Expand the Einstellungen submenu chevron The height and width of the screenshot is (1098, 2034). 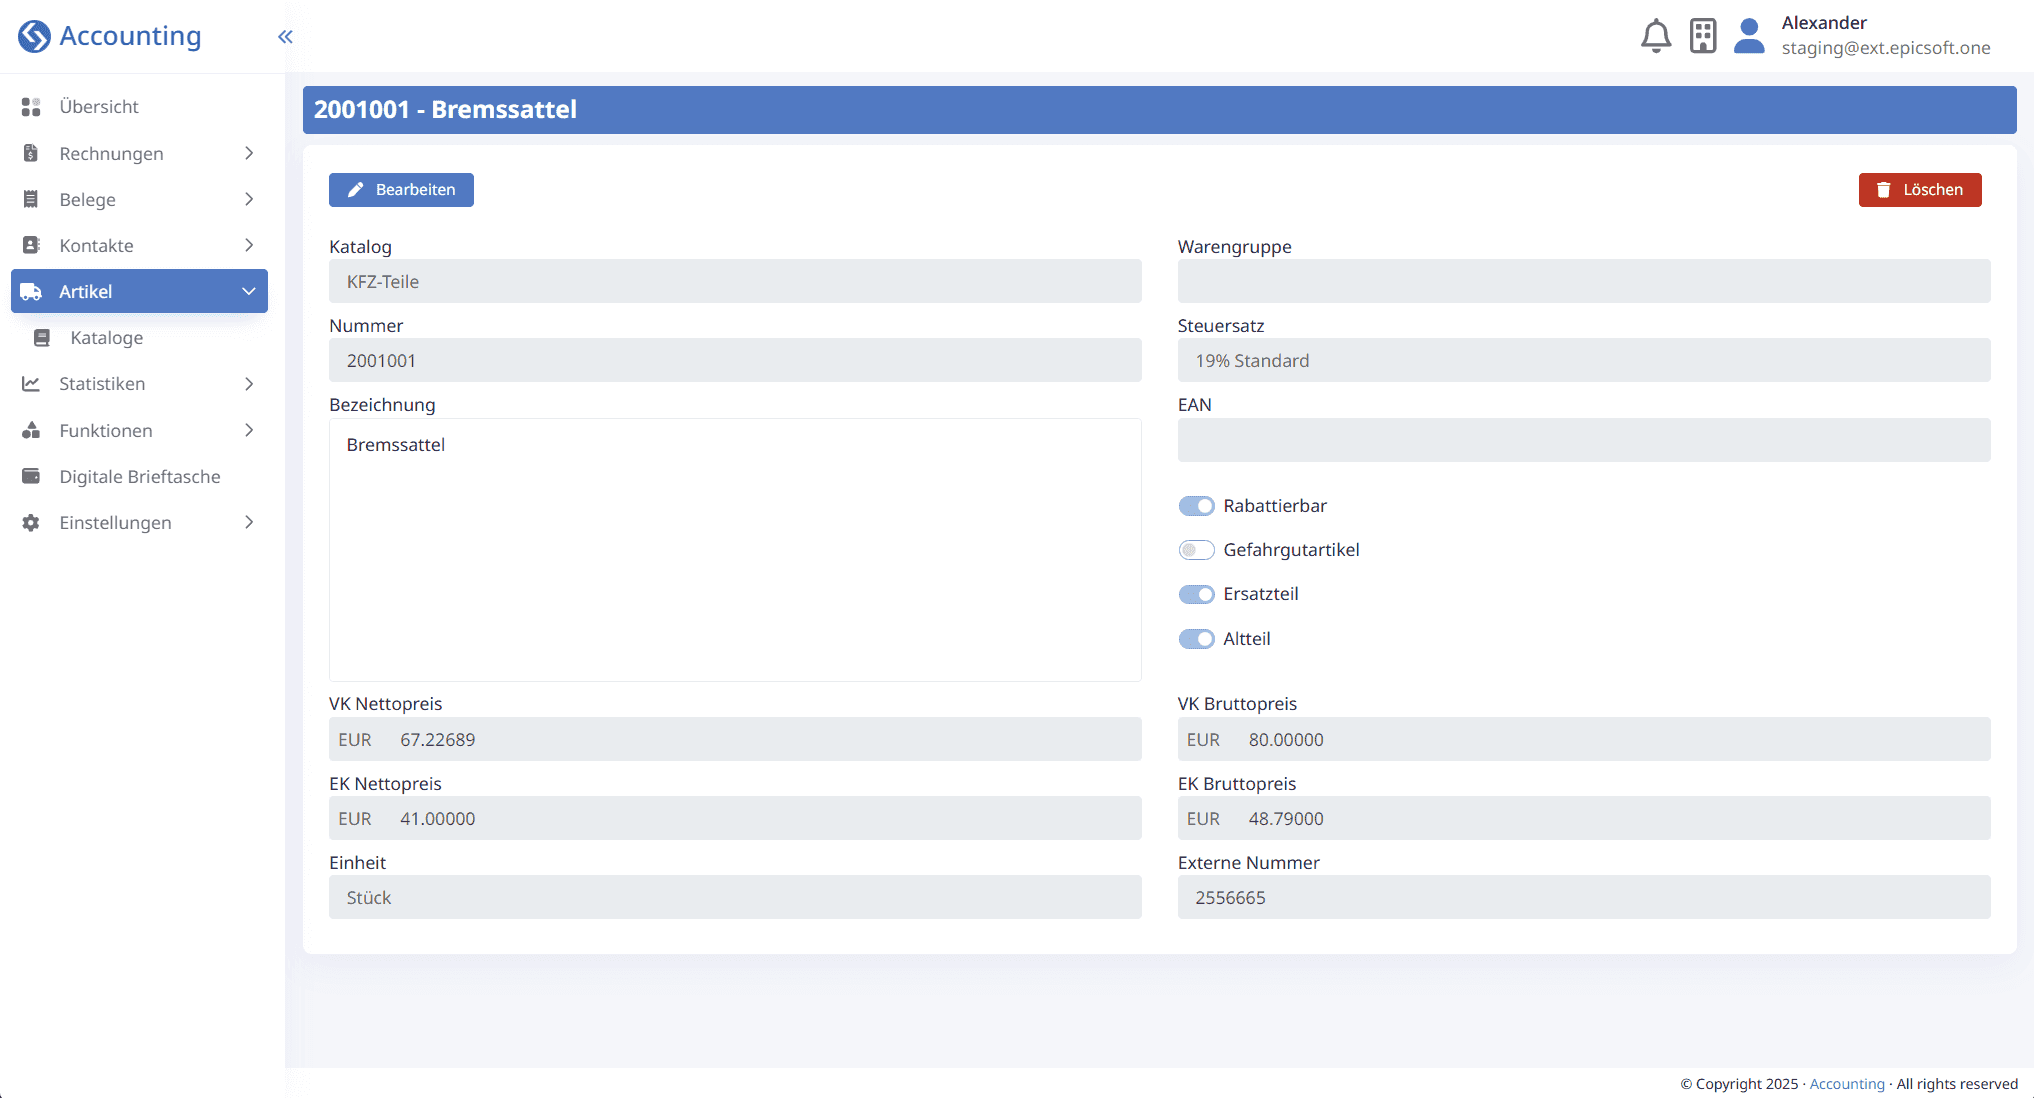pyautogui.click(x=249, y=523)
